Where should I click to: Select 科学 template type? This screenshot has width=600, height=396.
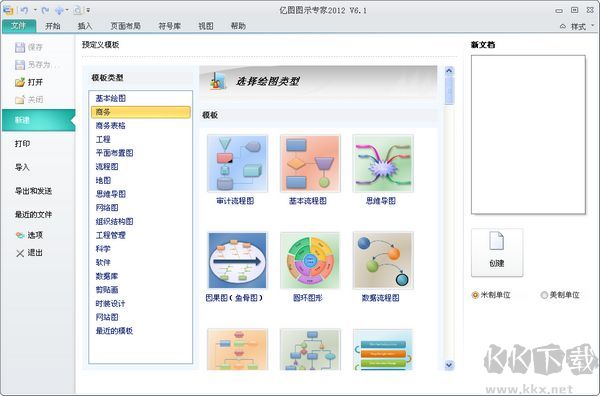coord(103,249)
